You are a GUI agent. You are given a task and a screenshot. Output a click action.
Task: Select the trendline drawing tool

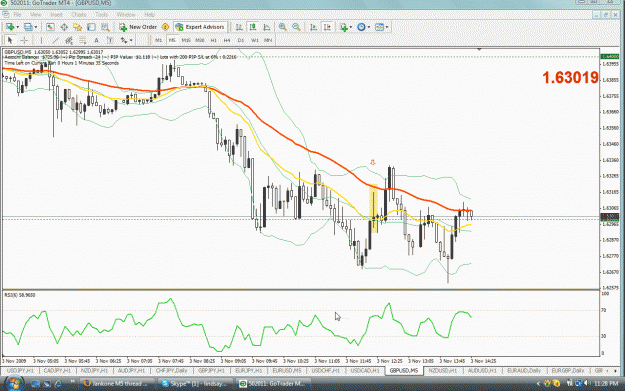point(55,40)
